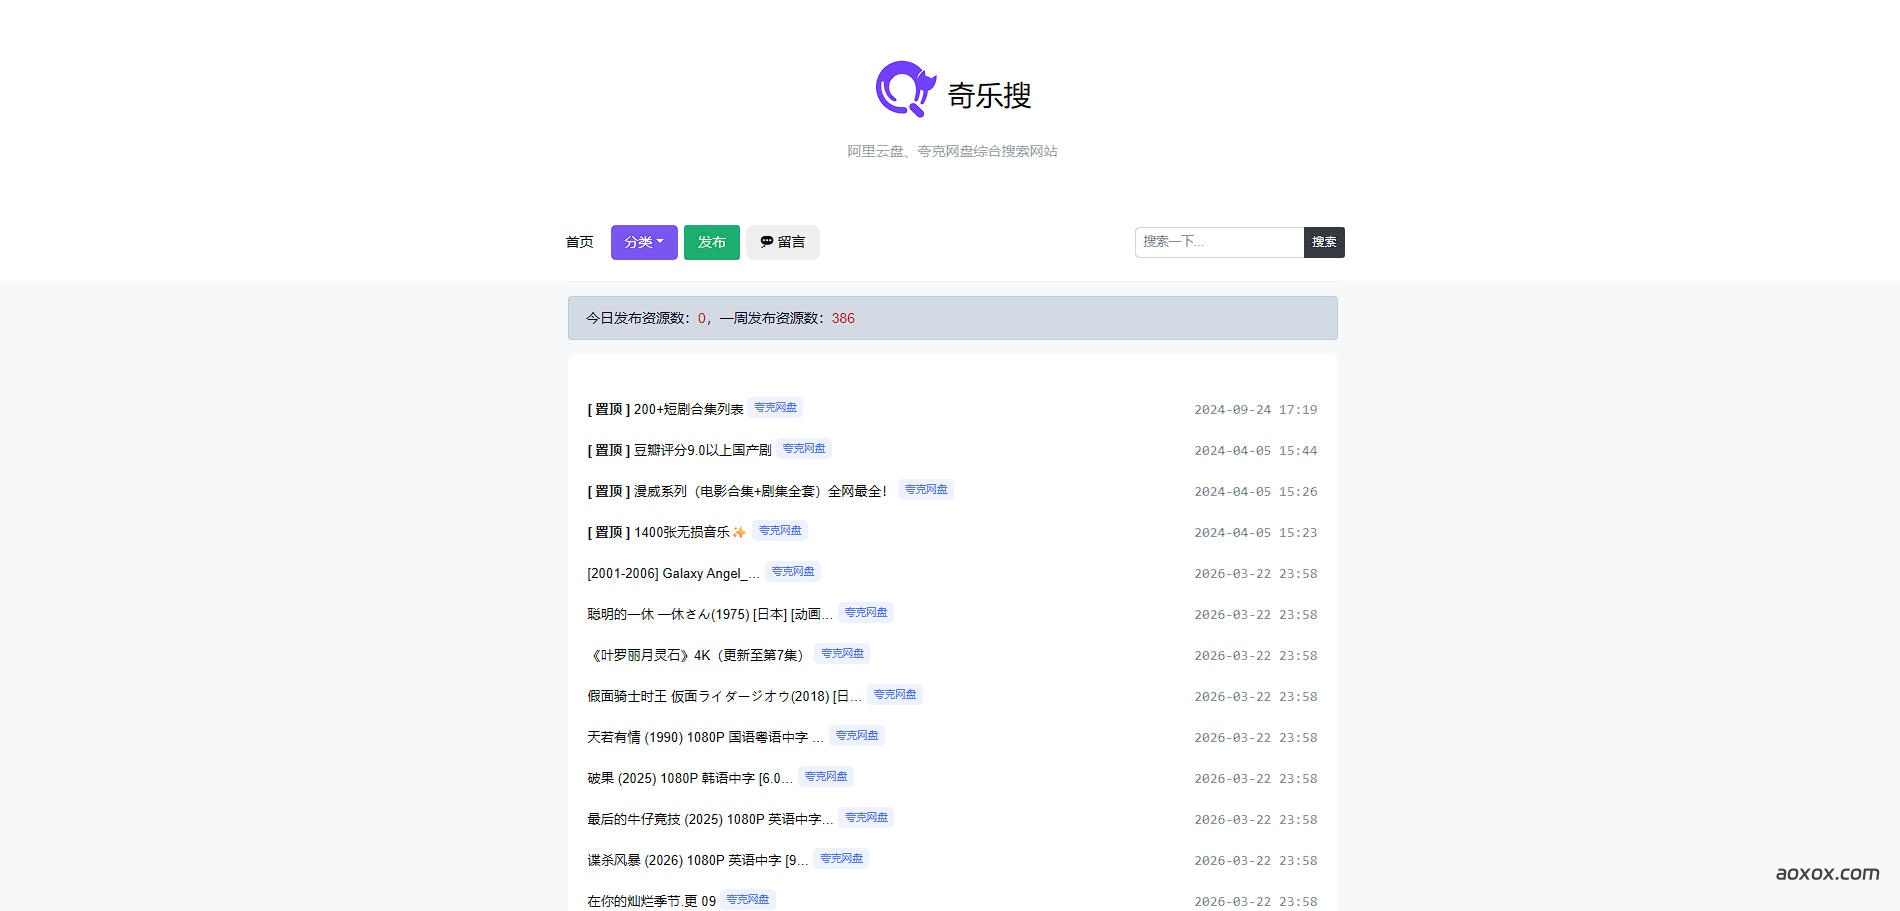This screenshot has height=911, width=1900.
Task: Click the 发布 button to publish
Action: [711, 242]
